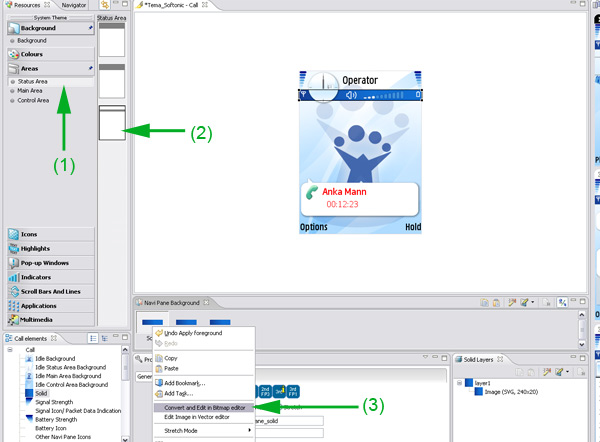Select the Main Area radio item

(x=30, y=91)
